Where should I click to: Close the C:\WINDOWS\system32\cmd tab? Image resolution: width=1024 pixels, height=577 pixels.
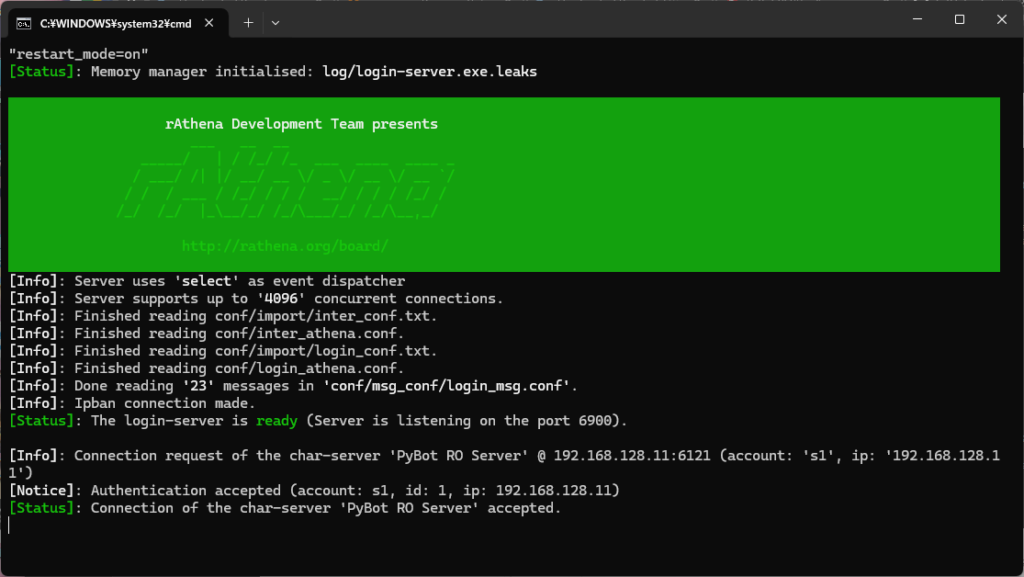click(x=212, y=21)
